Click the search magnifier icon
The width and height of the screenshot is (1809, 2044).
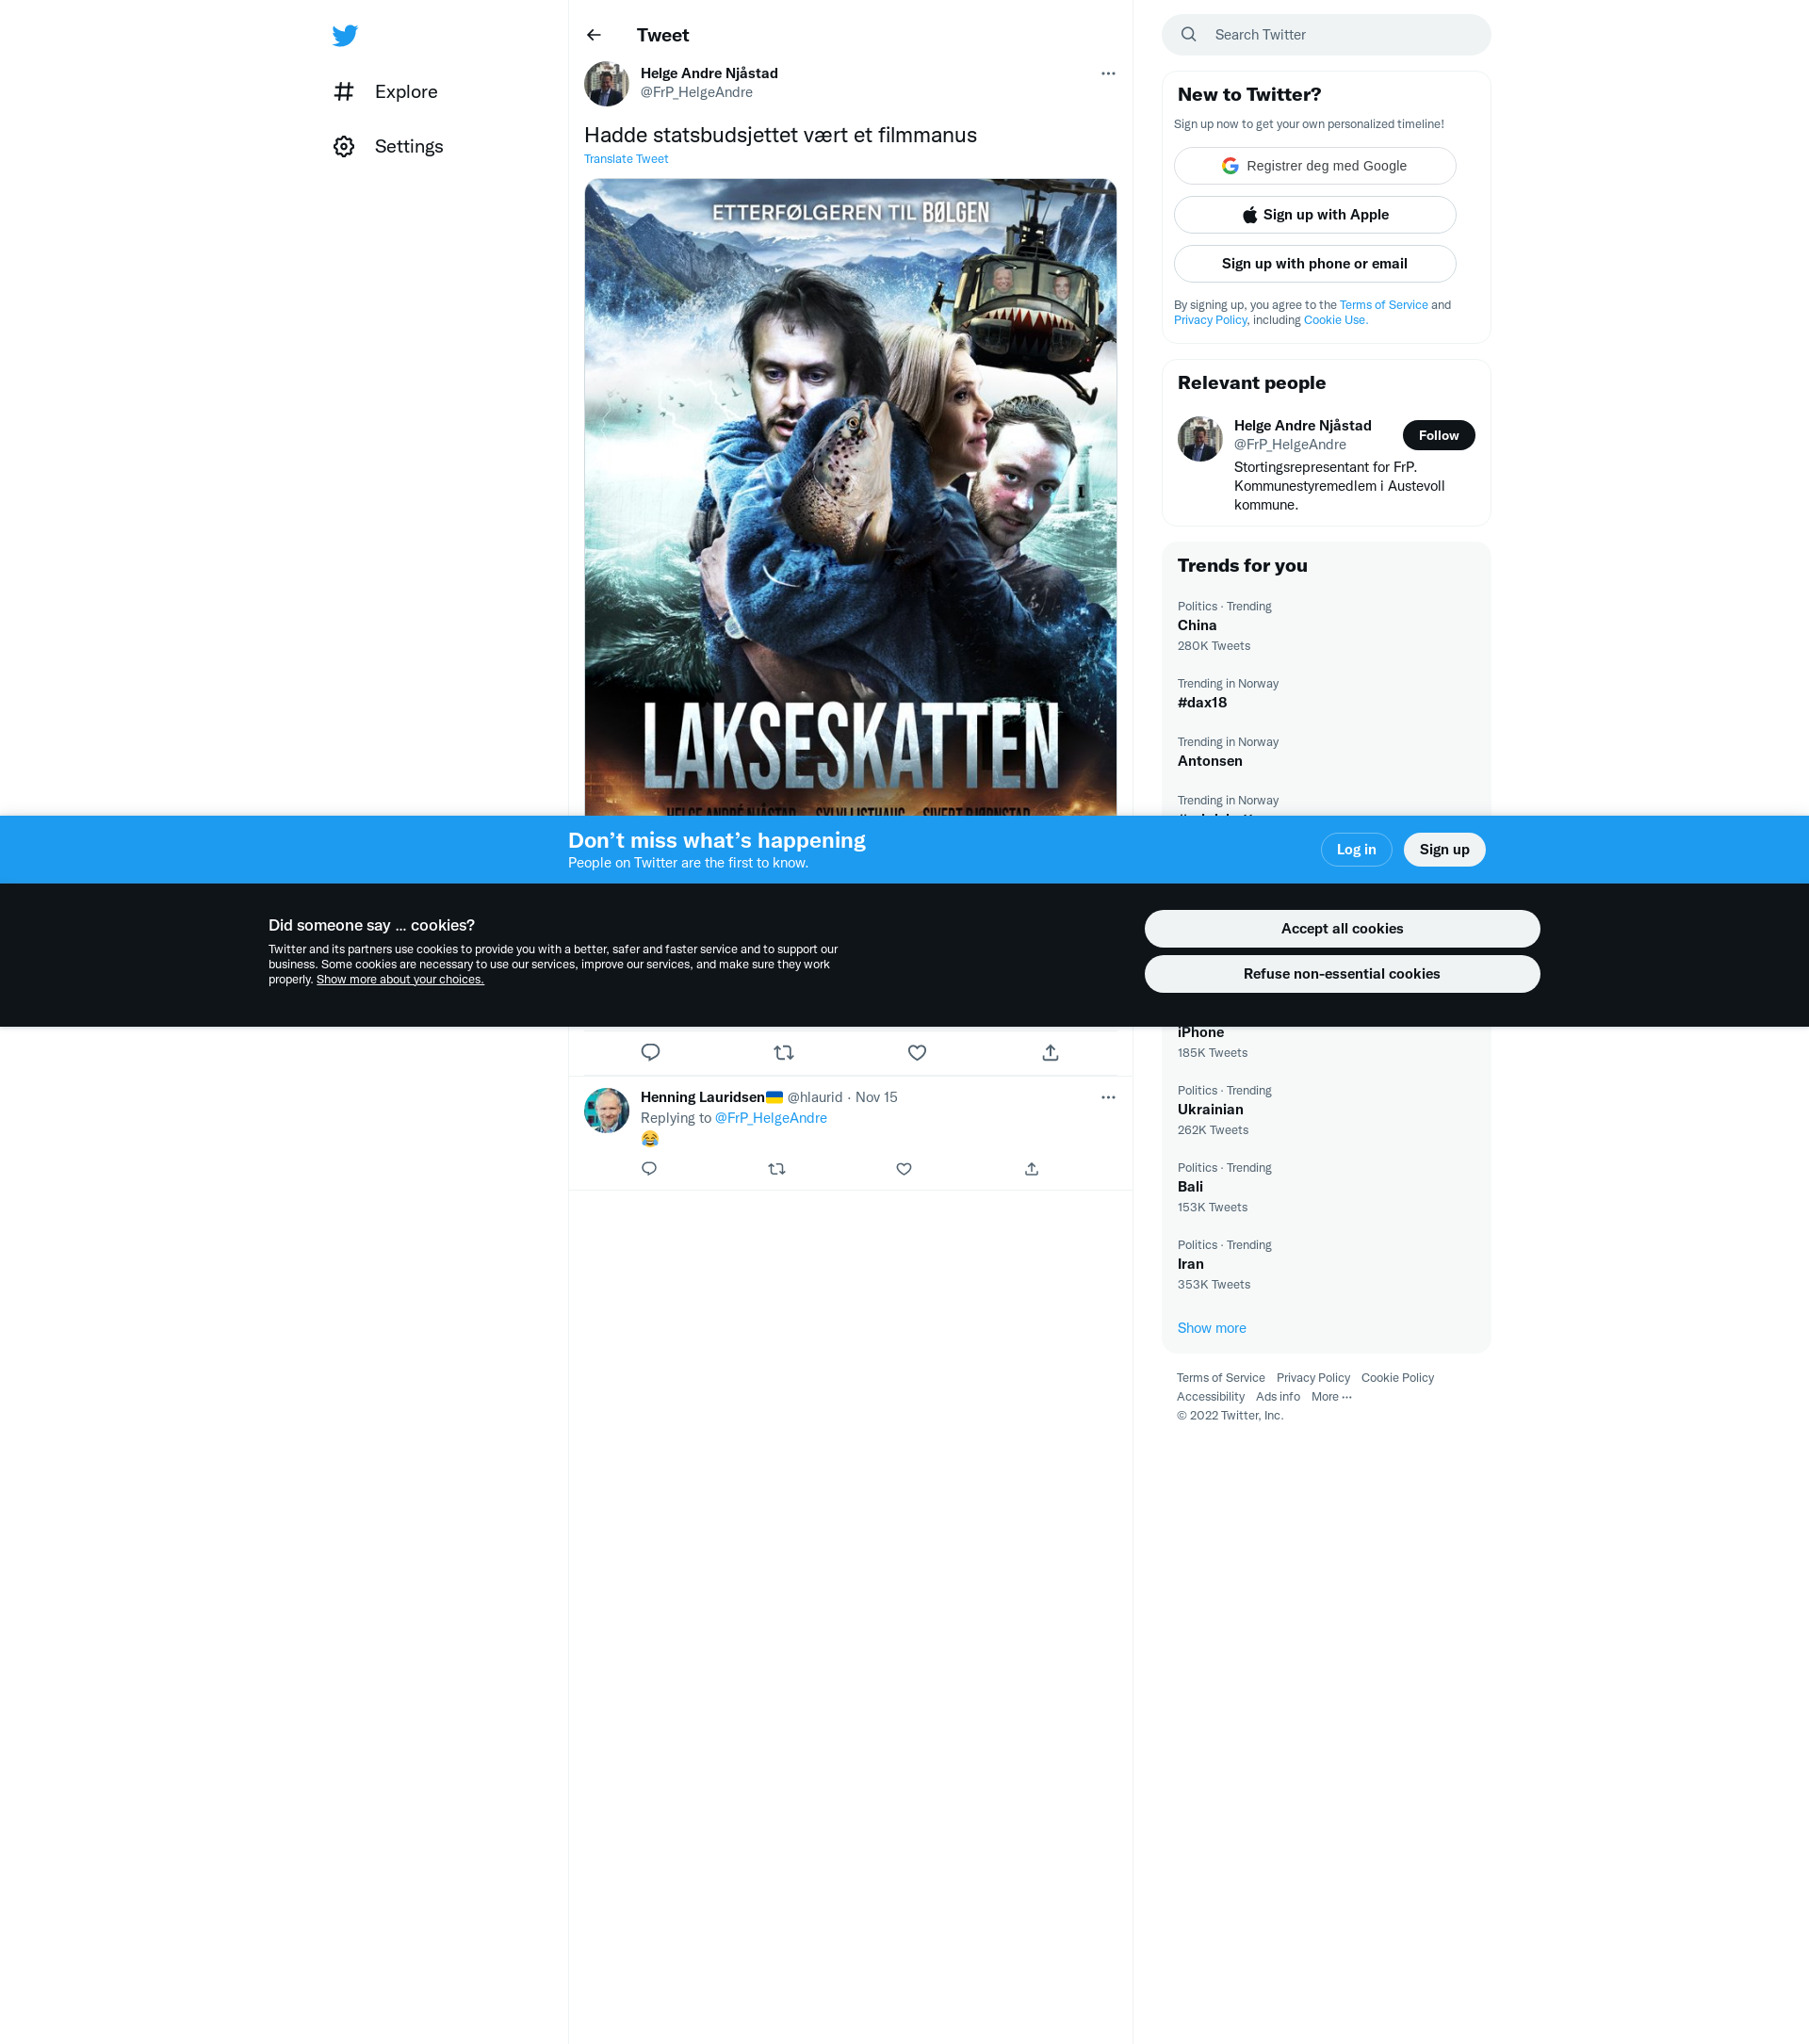[x=1189, y=35]
